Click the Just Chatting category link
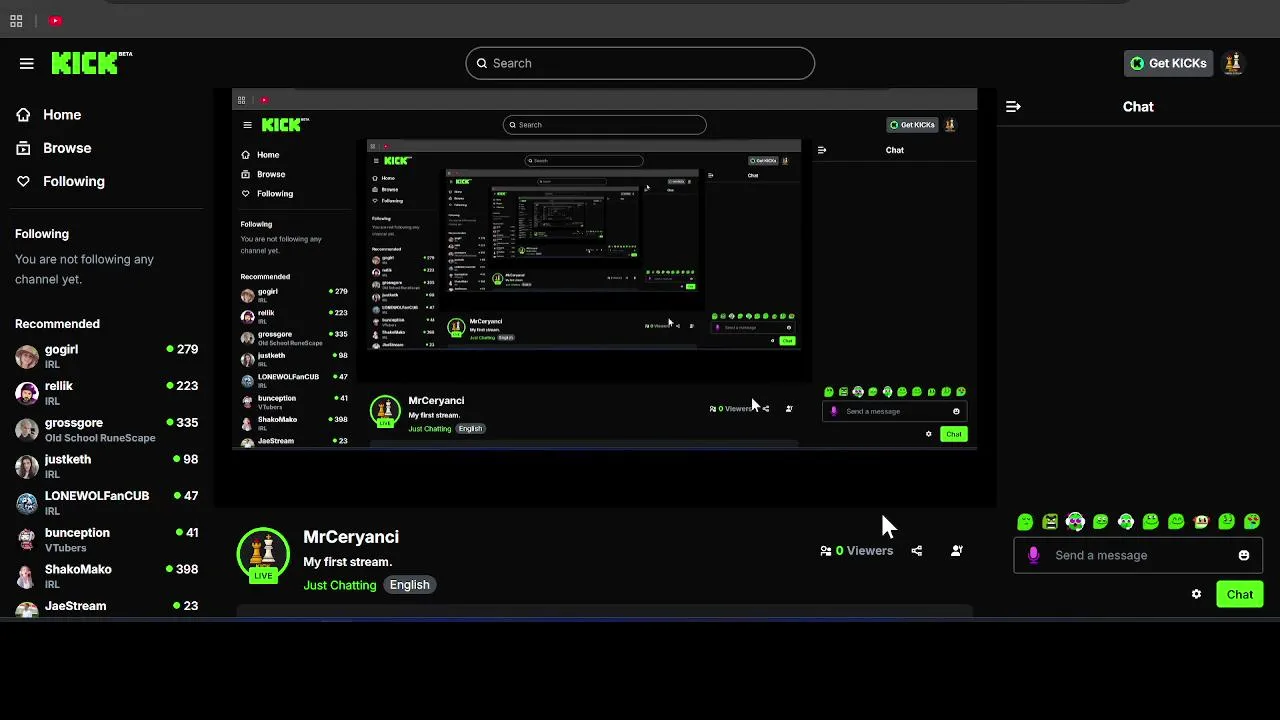The width and height of the screenshot is (1280, 720). tap(340, 585)
